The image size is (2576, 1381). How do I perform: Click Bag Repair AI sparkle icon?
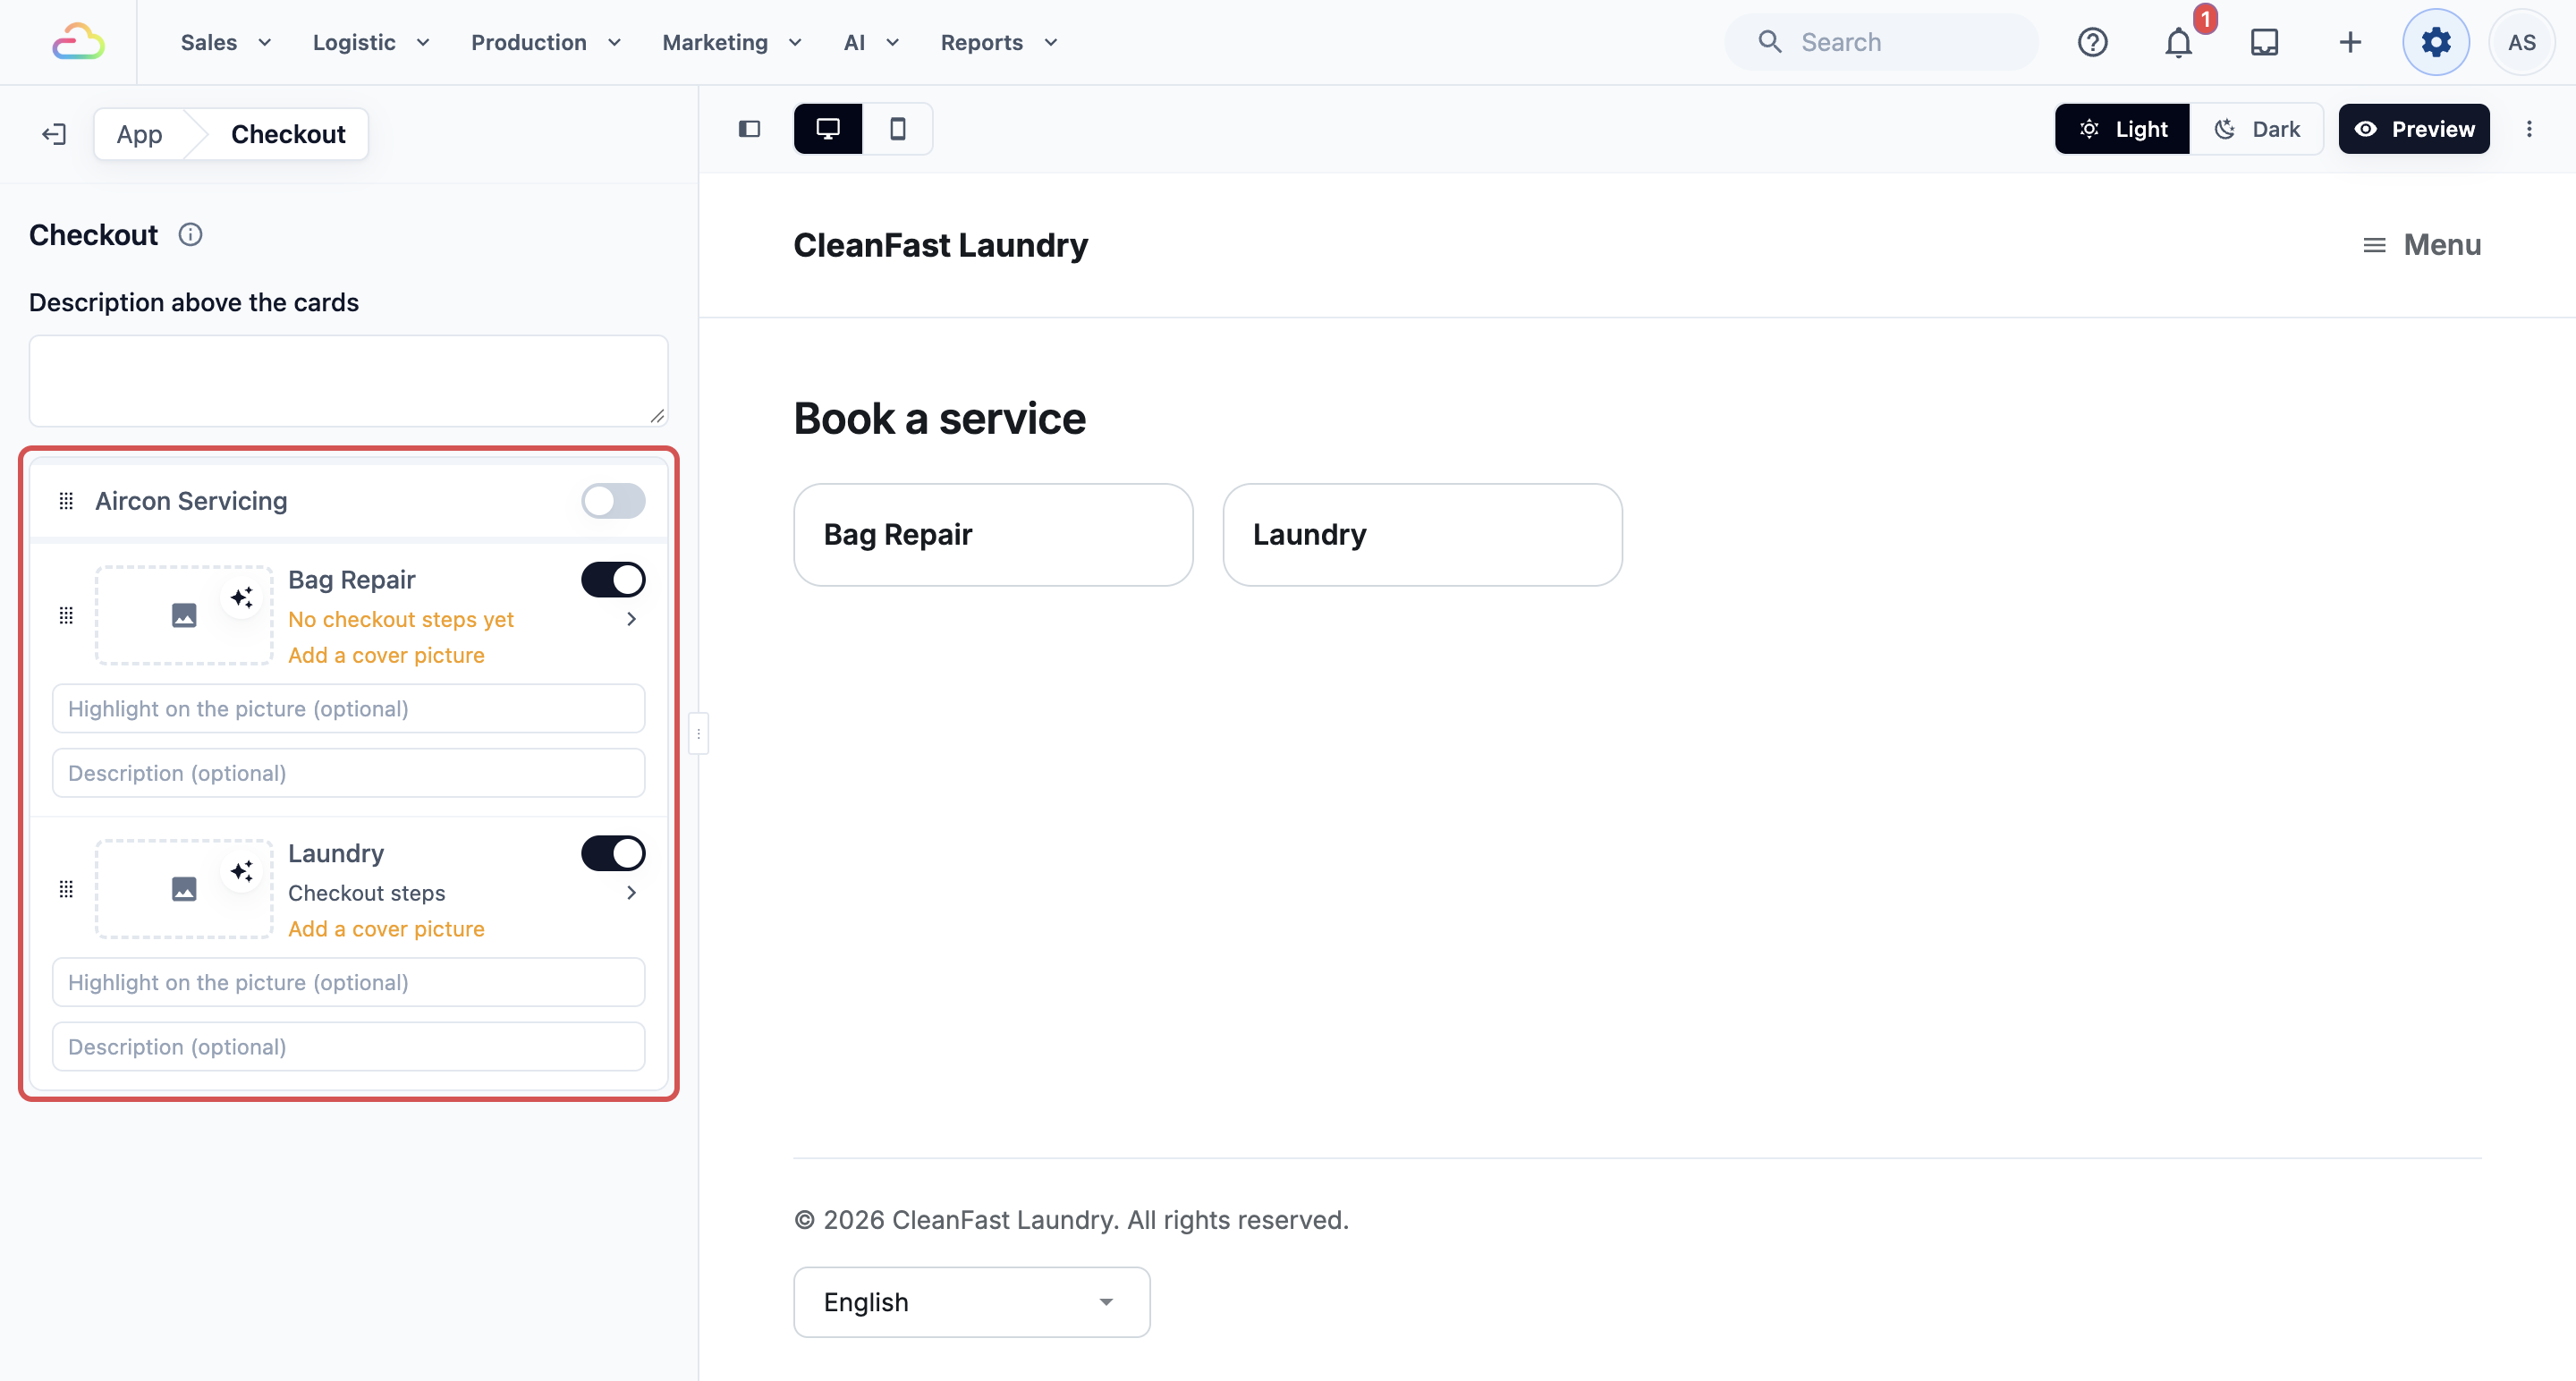pyautogui.click(x=241, y=598)
